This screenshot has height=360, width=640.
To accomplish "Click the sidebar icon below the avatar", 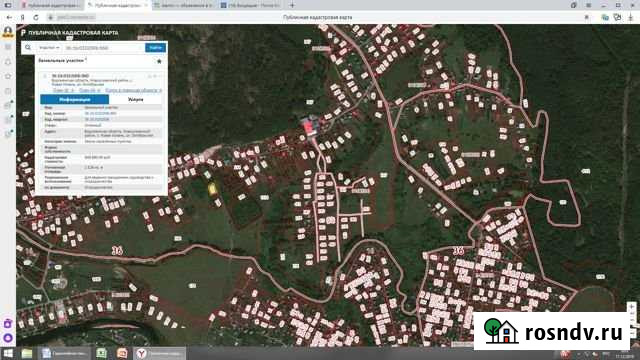I will (8, 47).
